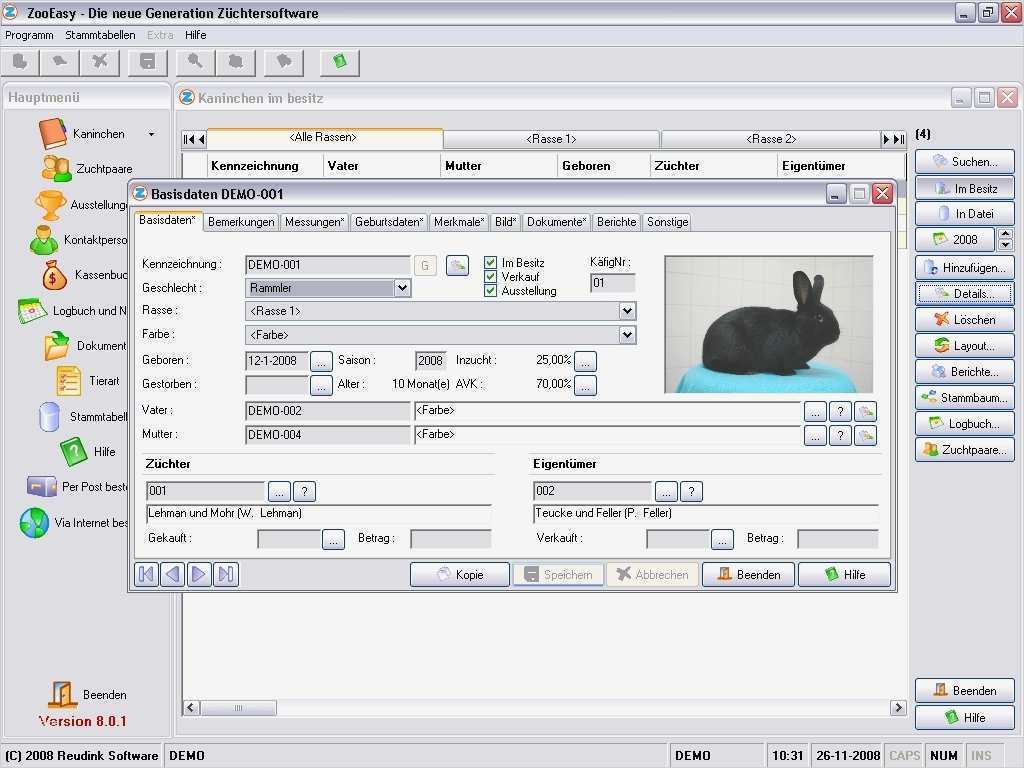
Task: Jump to last record navigation arrow
Action: (x=226, y=574)
